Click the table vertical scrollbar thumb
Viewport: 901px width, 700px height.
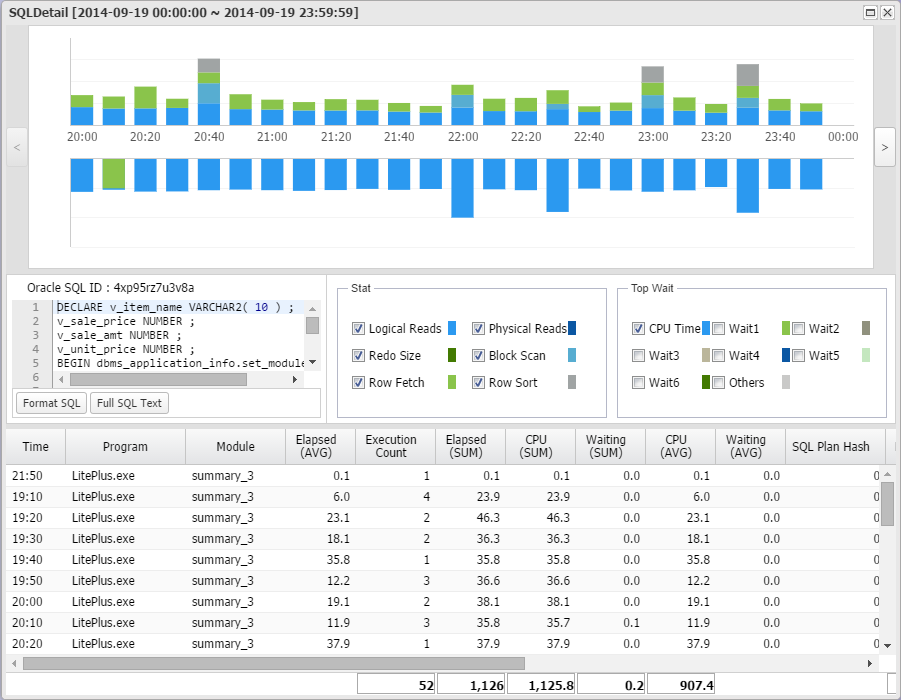tap(887, 503)
